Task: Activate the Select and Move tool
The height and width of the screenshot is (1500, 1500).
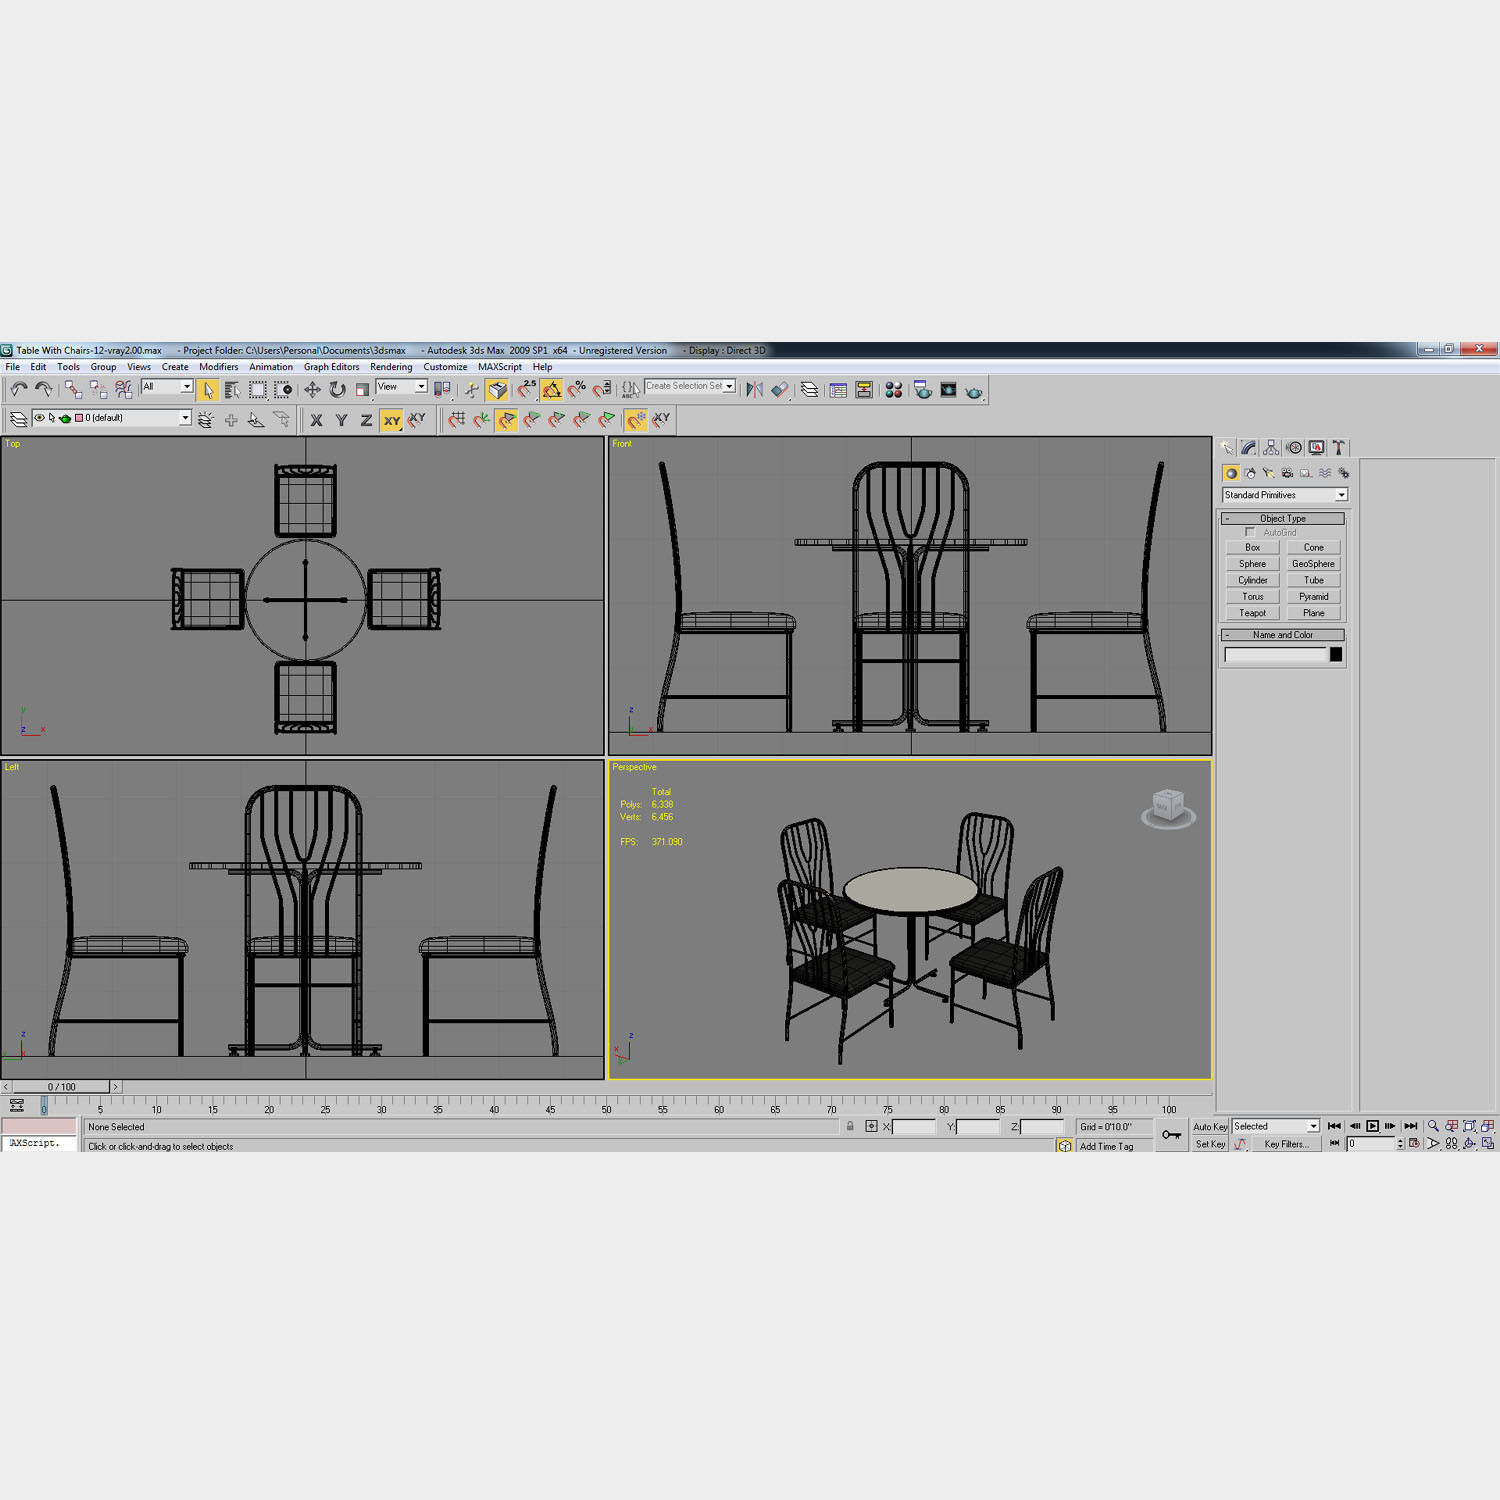Action: (312, 390)
